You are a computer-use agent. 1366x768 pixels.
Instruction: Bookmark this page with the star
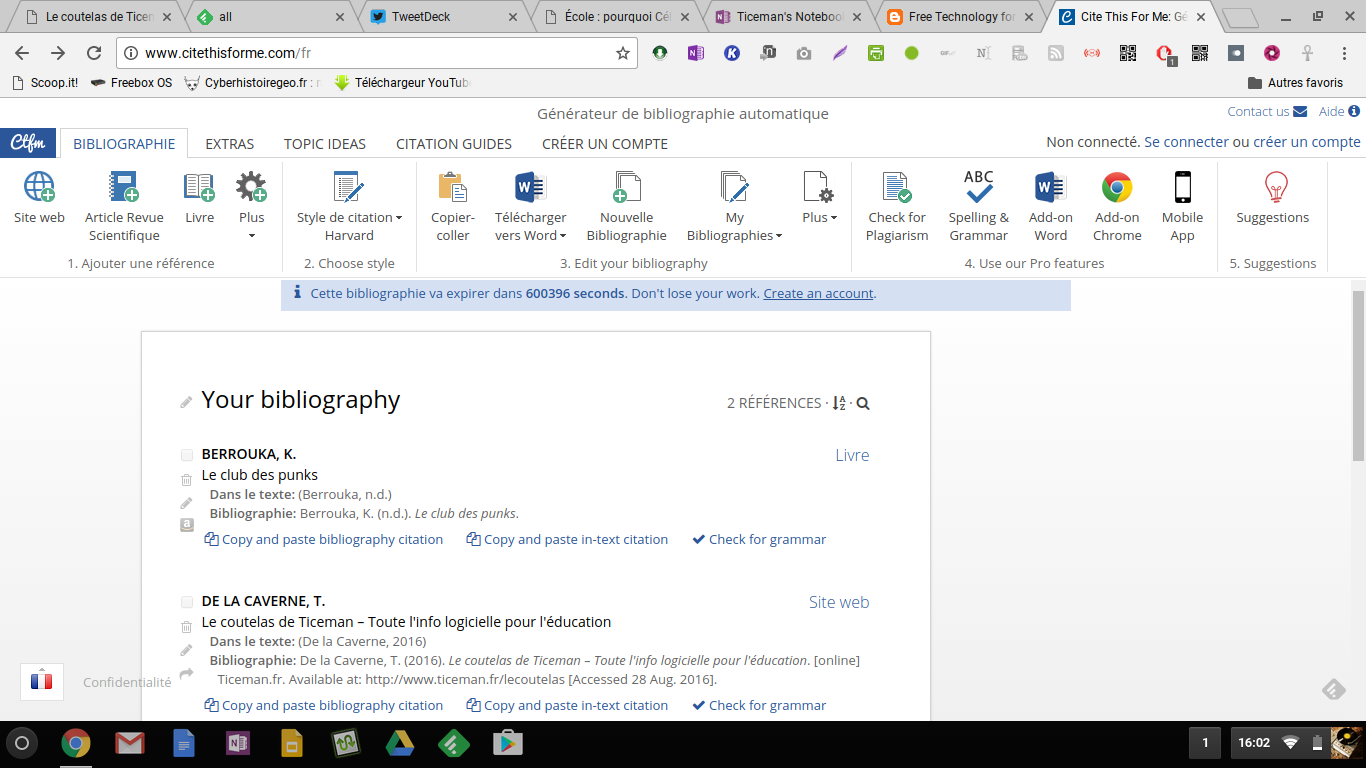click(623, 53)
